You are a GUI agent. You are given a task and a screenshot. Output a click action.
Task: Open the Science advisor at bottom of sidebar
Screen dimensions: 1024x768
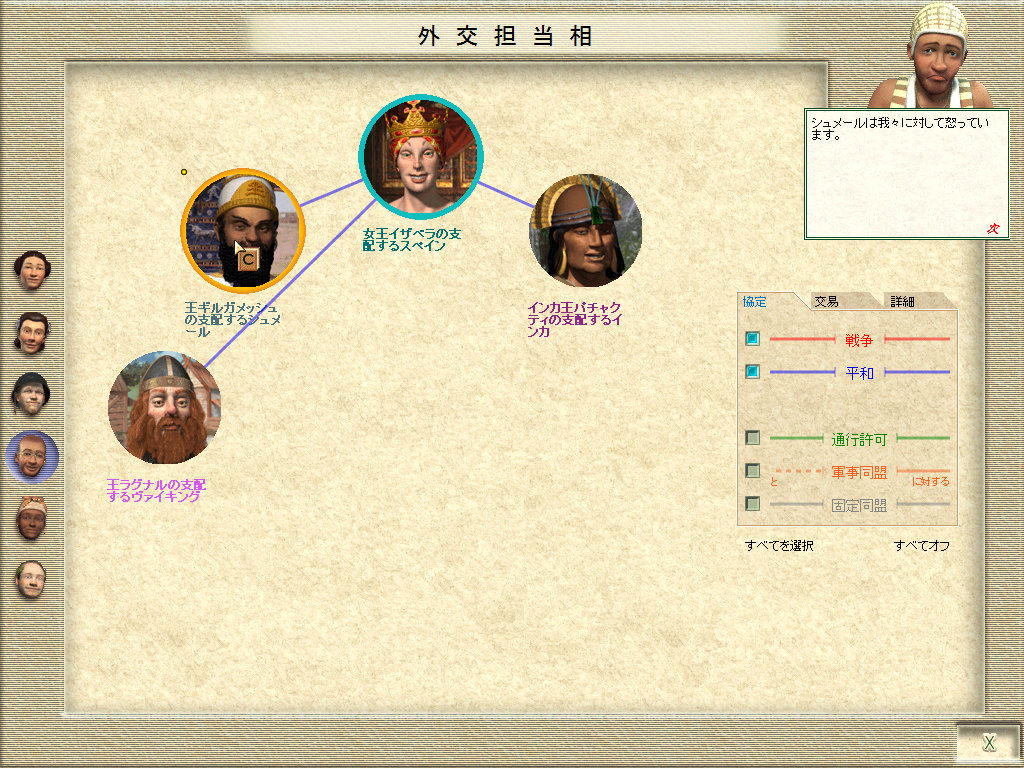click(x=32, y=580)
